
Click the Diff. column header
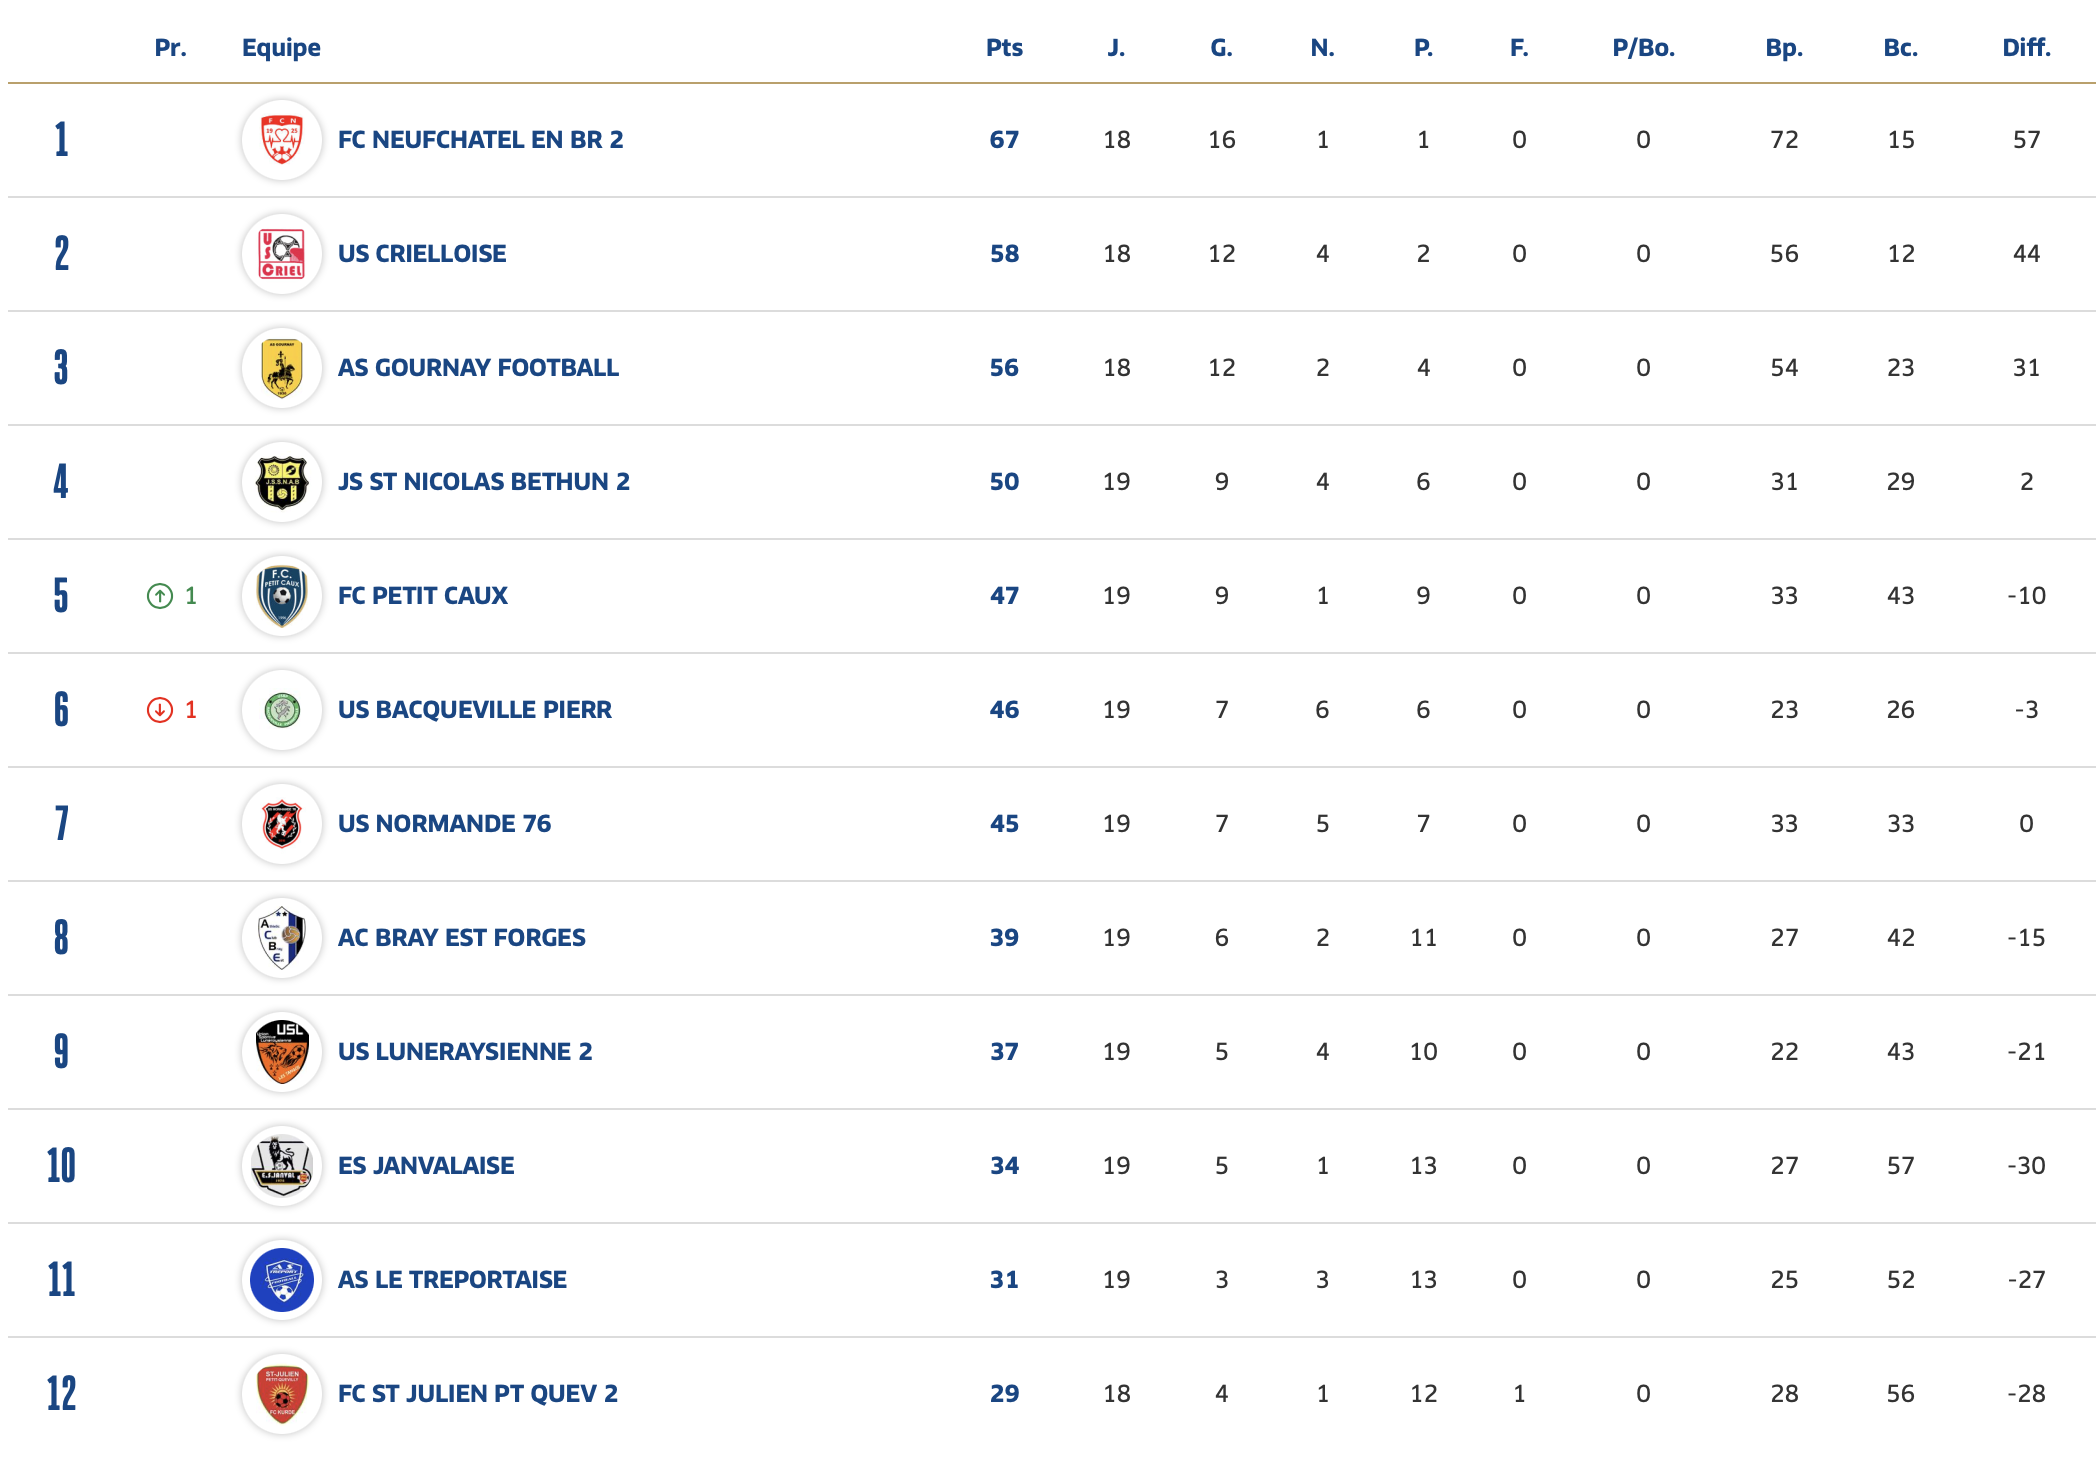pos(2026,48)
